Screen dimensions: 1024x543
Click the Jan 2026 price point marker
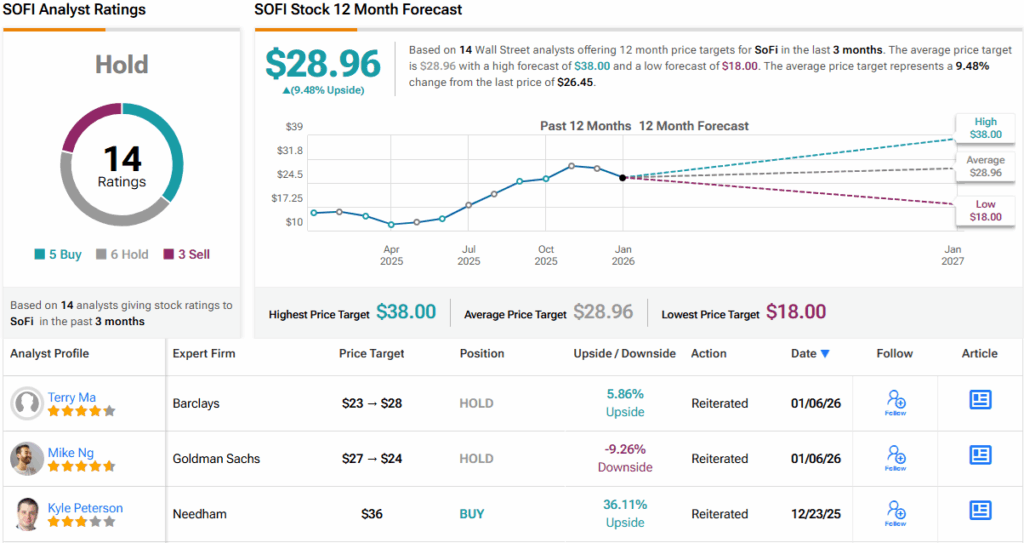point(623,178)
